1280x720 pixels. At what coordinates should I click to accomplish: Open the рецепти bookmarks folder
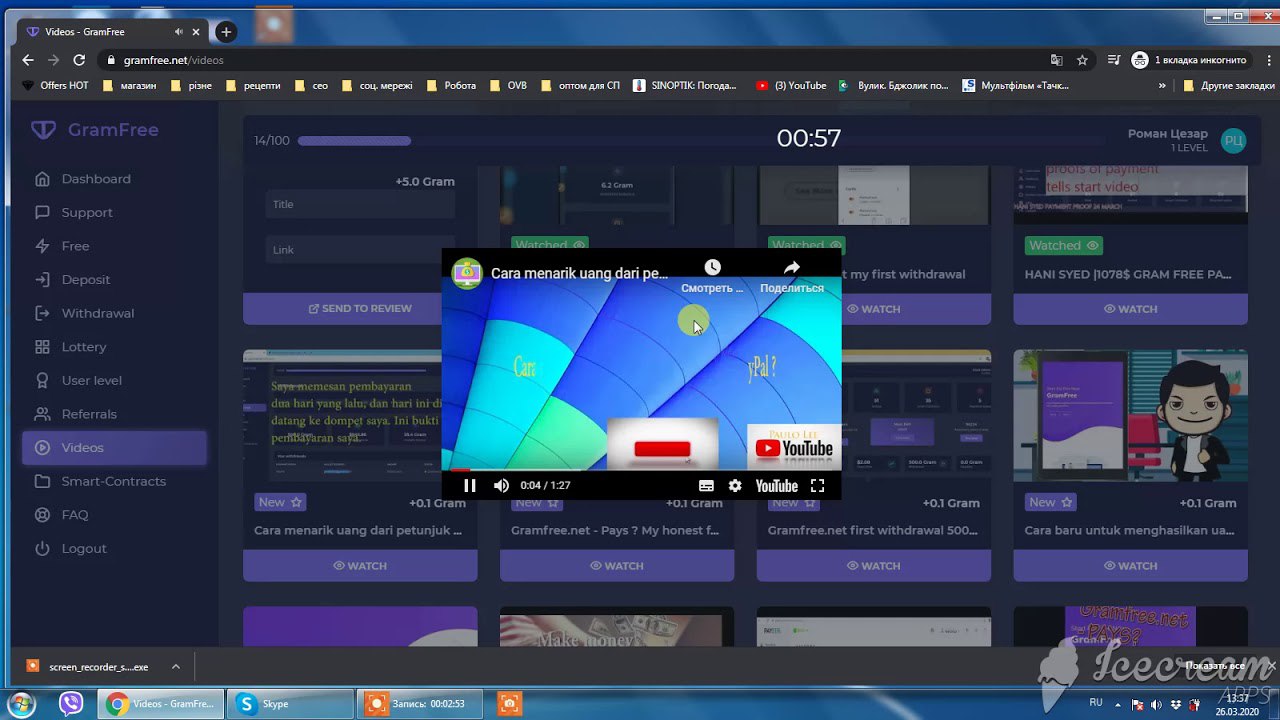coord(254,86)
